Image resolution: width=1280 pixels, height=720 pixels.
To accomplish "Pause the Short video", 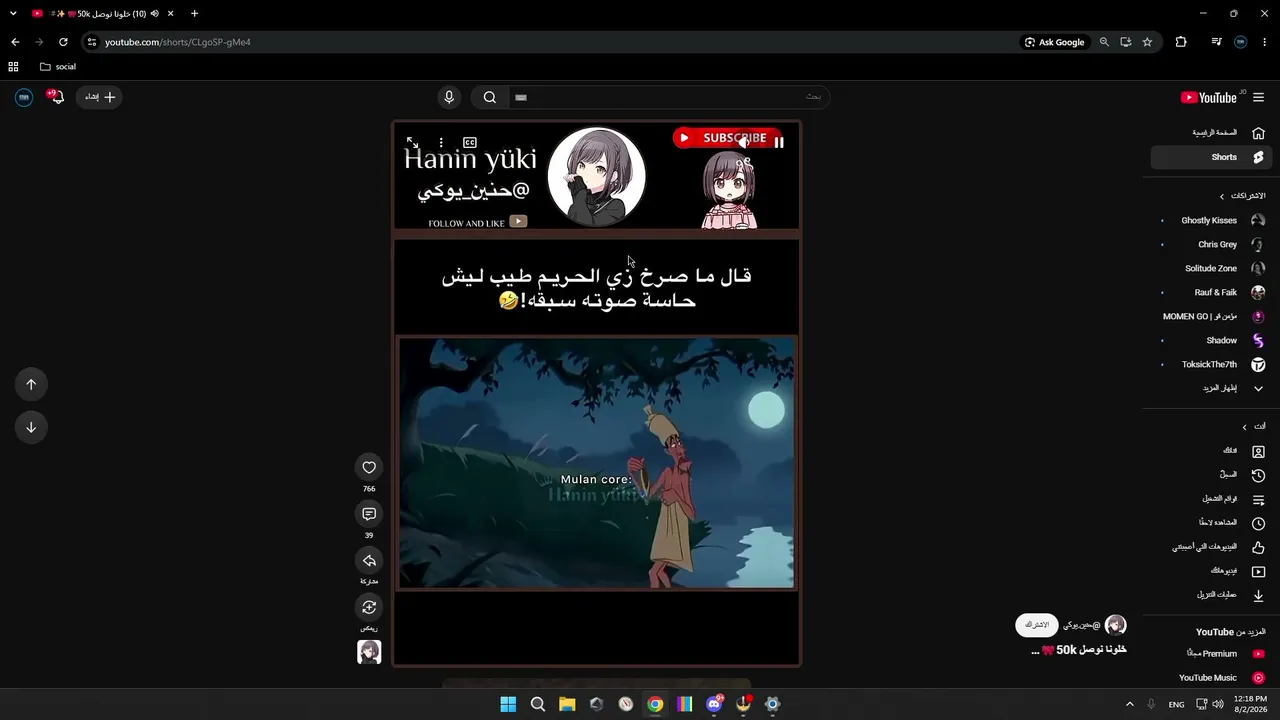I will pyautogui.click(x=779, y=143).
